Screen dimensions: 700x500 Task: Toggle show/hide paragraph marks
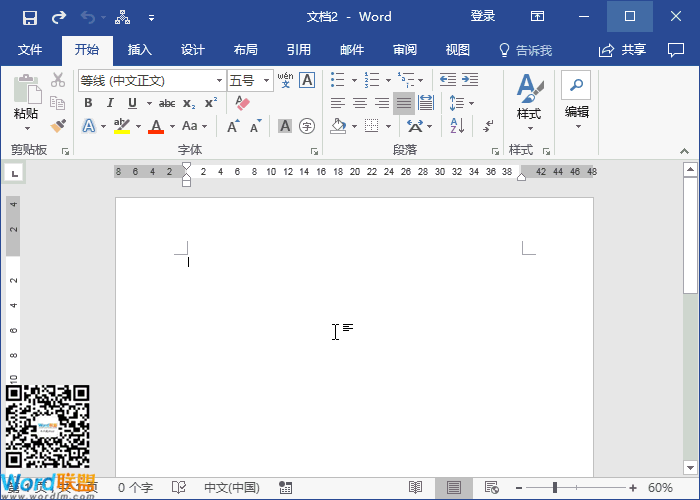pos(488,126)
